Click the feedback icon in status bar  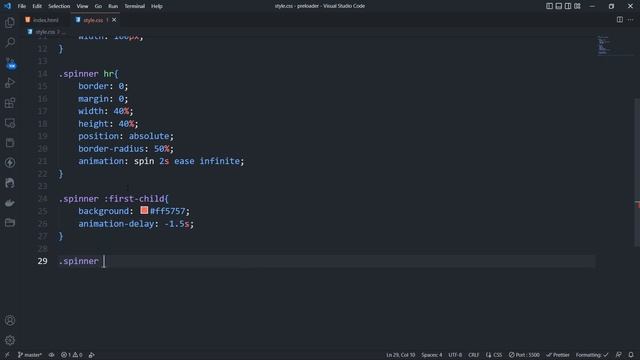pyautogui.click(x=619, y=355)
